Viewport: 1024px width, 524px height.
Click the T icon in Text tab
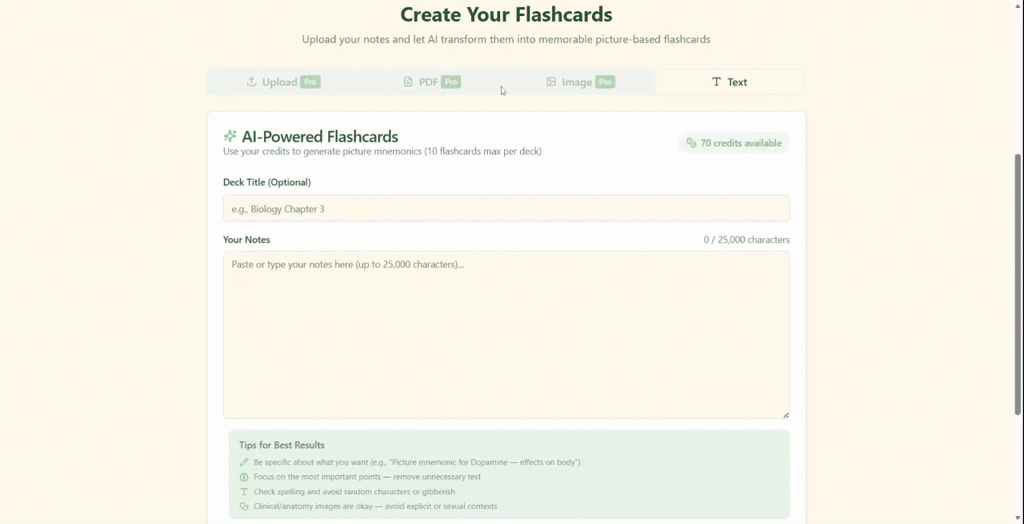[x=716, y=82]
